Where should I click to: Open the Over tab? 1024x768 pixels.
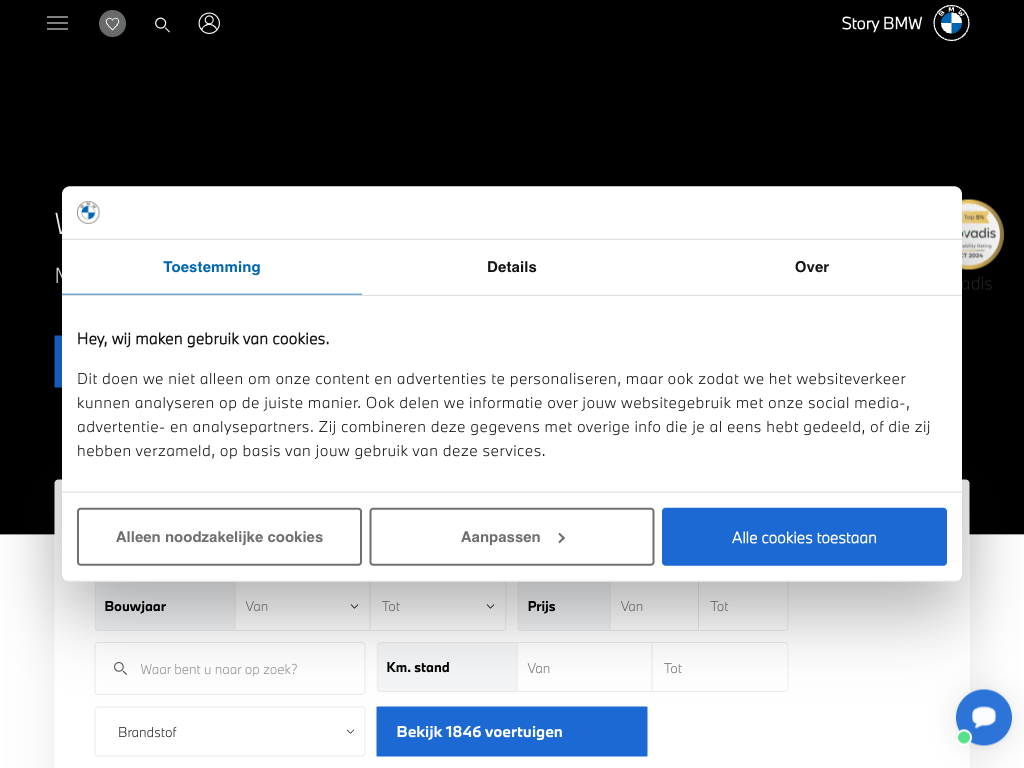[811, 267]
